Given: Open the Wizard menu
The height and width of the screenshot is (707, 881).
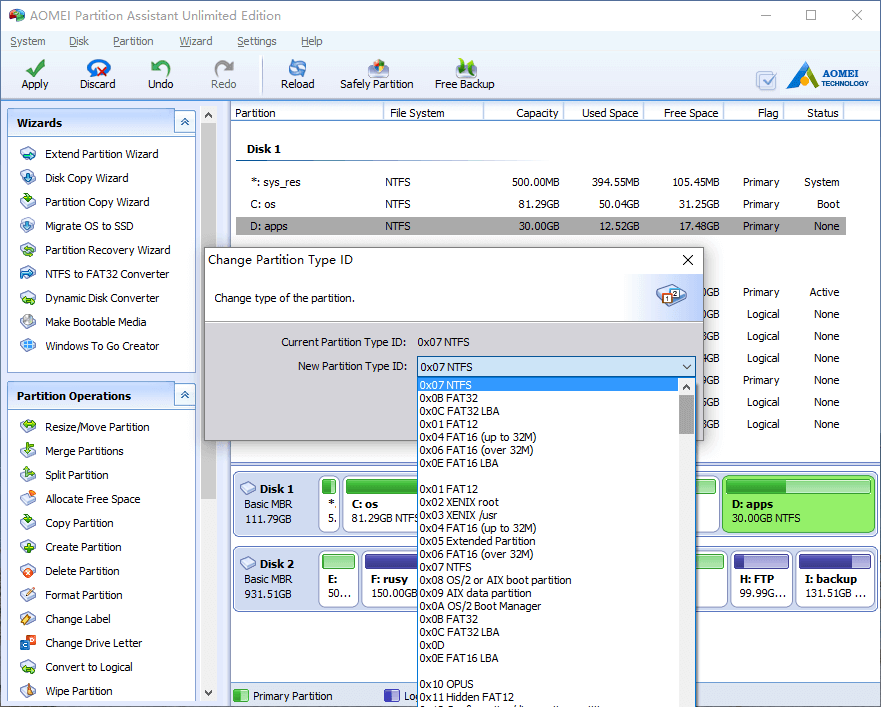Looking at the screenshot, I should click(196, 41).
